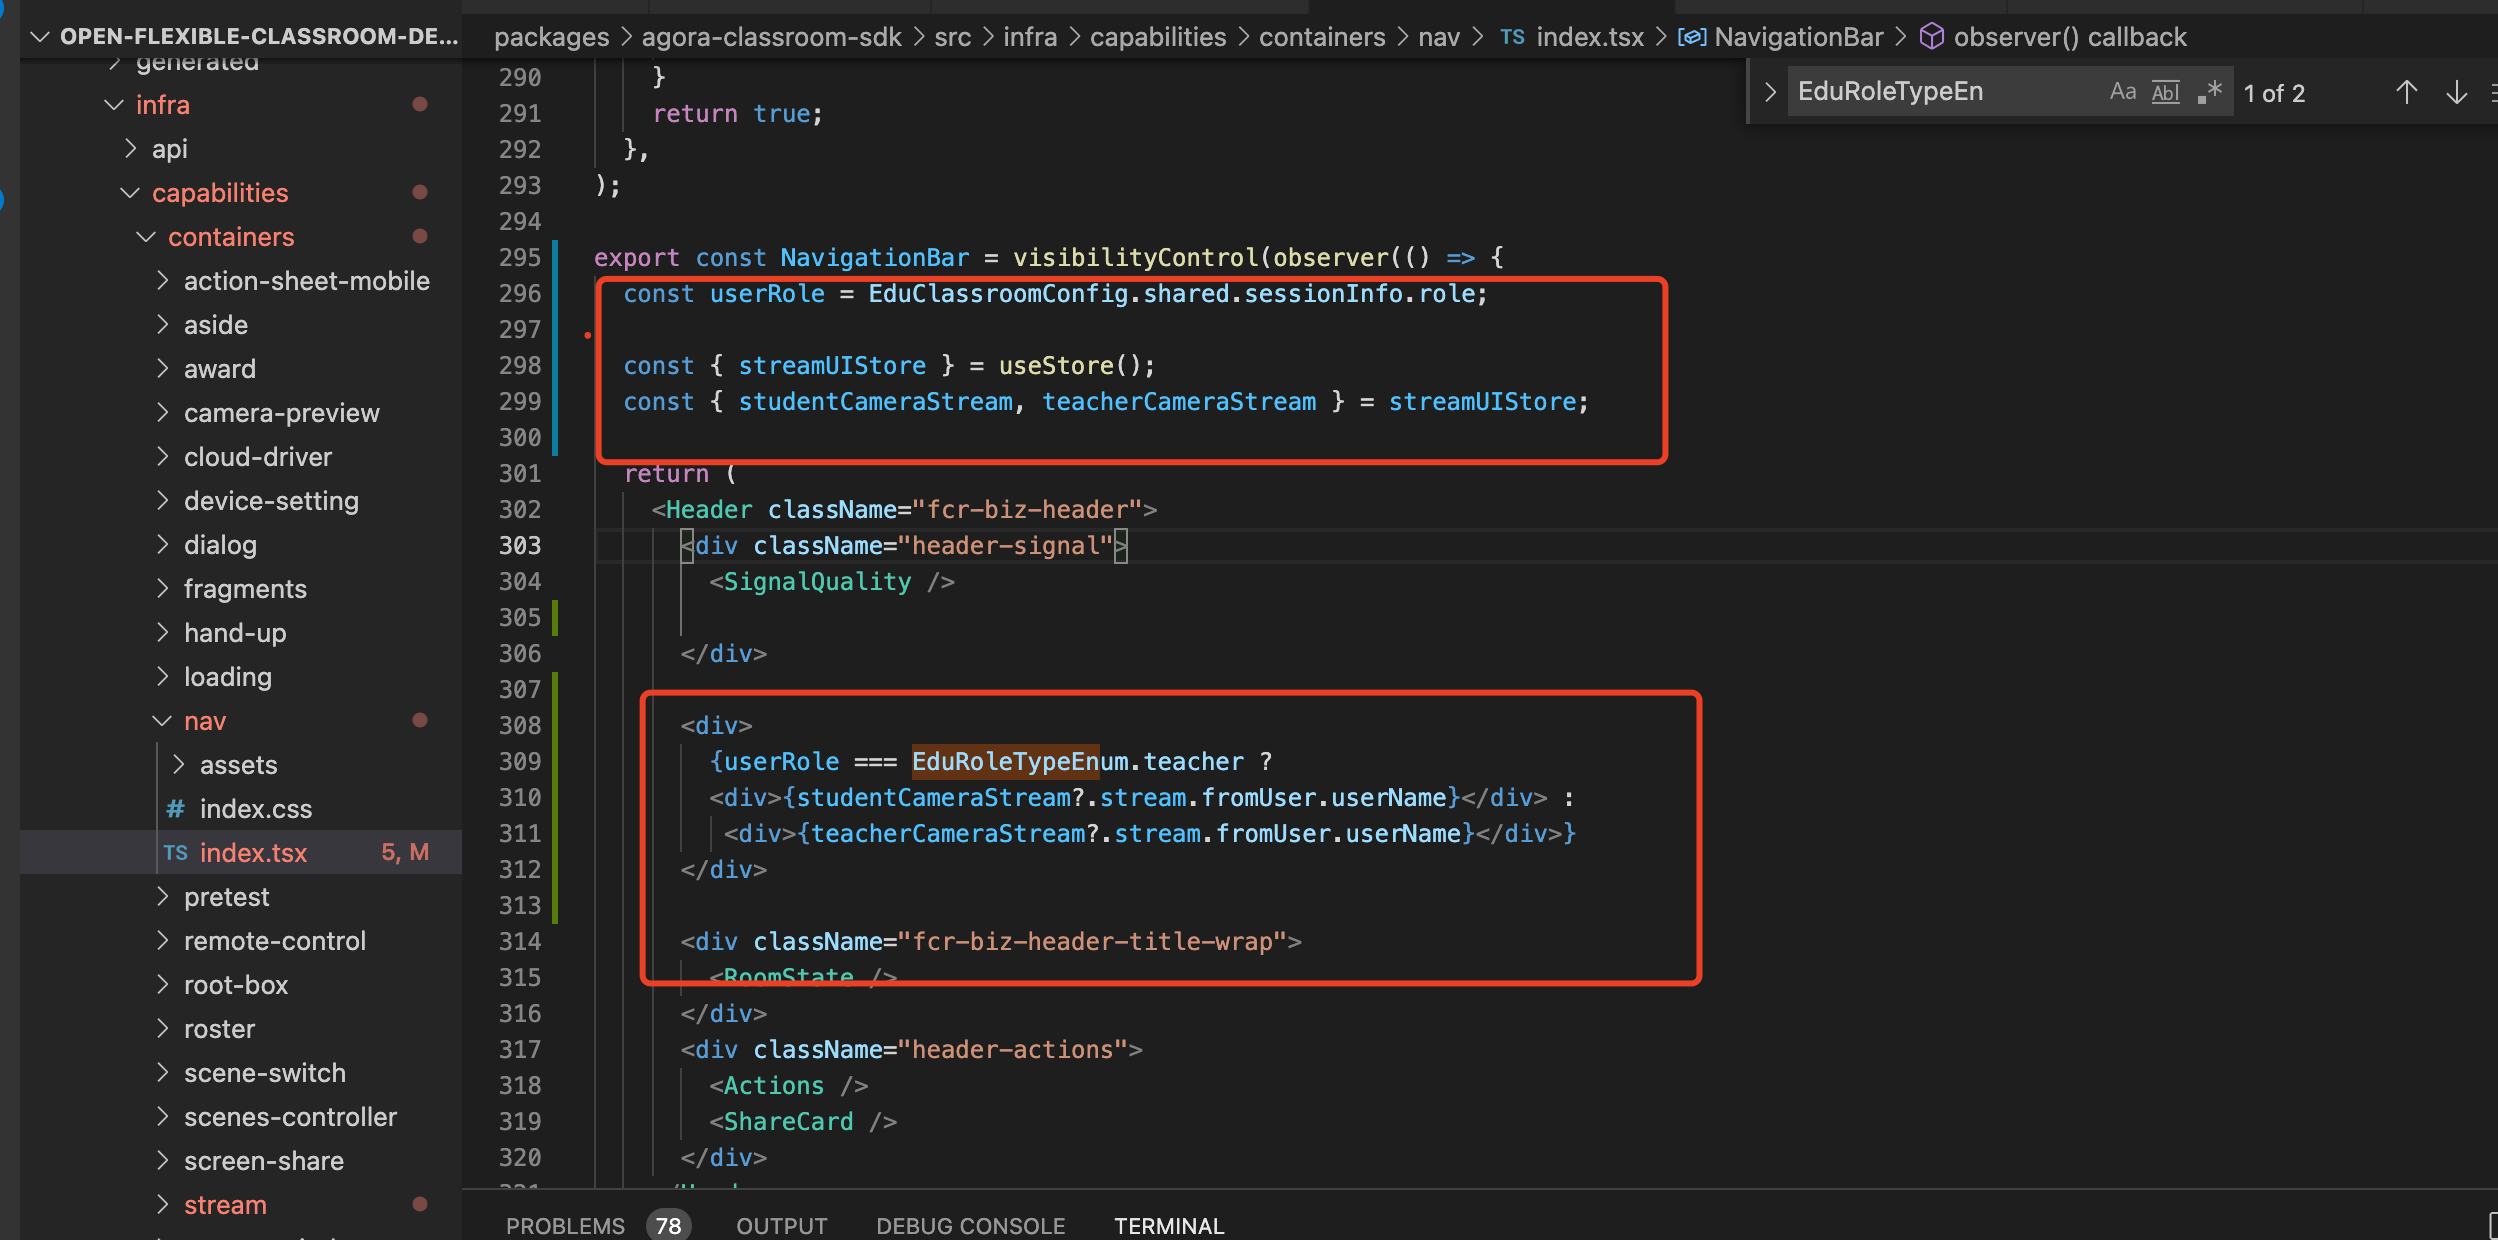Collapse the infra folder
Viewport: 2498px width, 1240px height.
(x=114, y=105)
